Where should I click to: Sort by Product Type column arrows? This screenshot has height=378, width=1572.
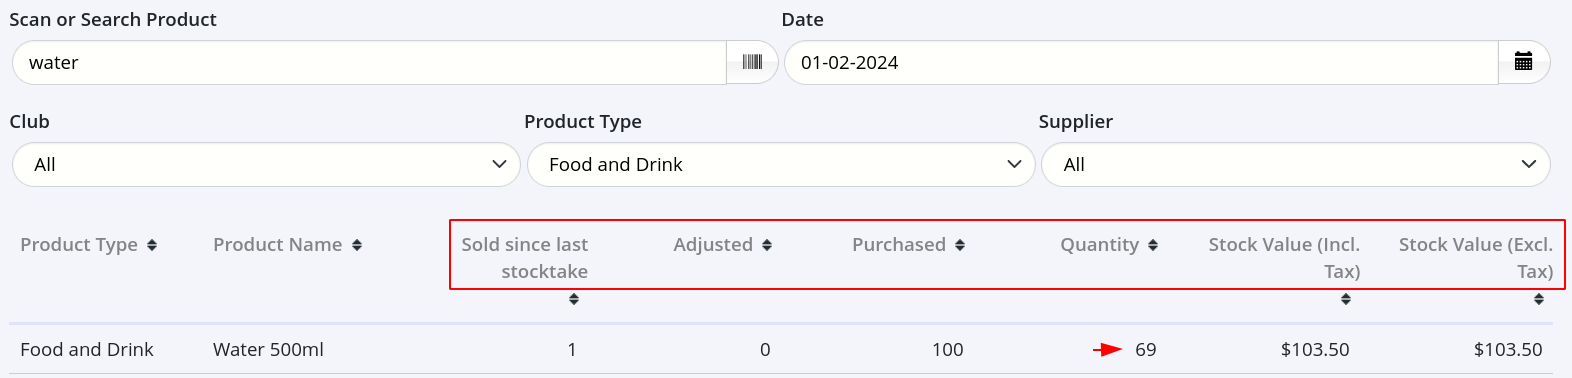point(152,245)
